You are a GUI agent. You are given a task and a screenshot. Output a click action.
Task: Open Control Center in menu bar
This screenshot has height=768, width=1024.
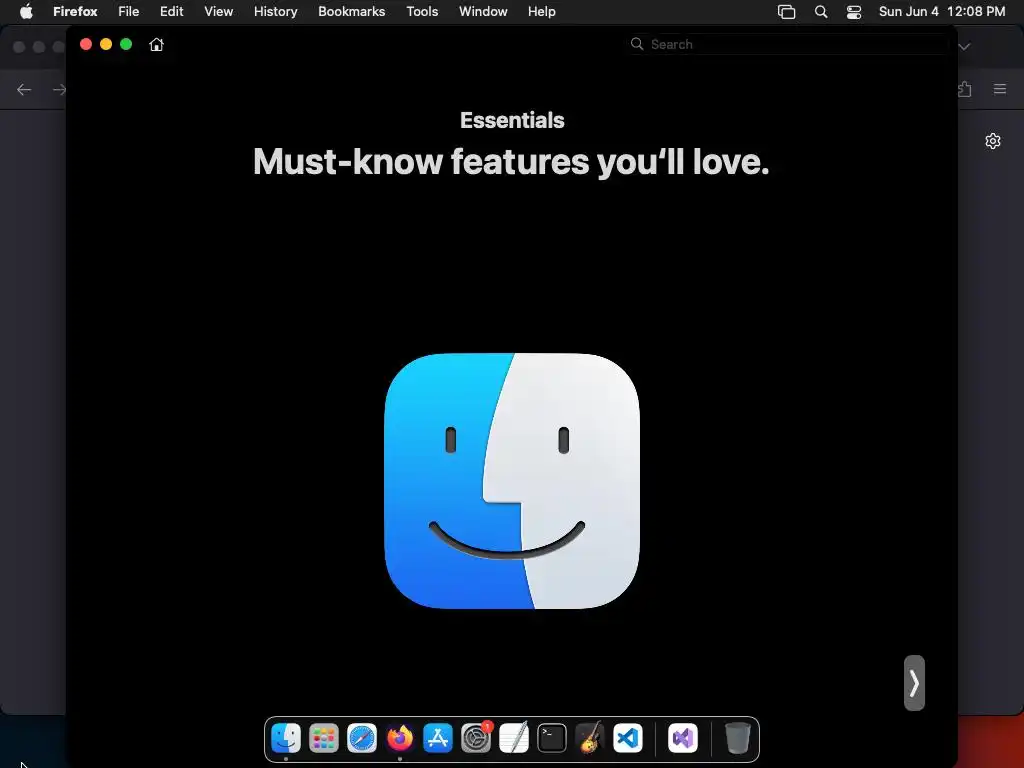click(854, 12)
